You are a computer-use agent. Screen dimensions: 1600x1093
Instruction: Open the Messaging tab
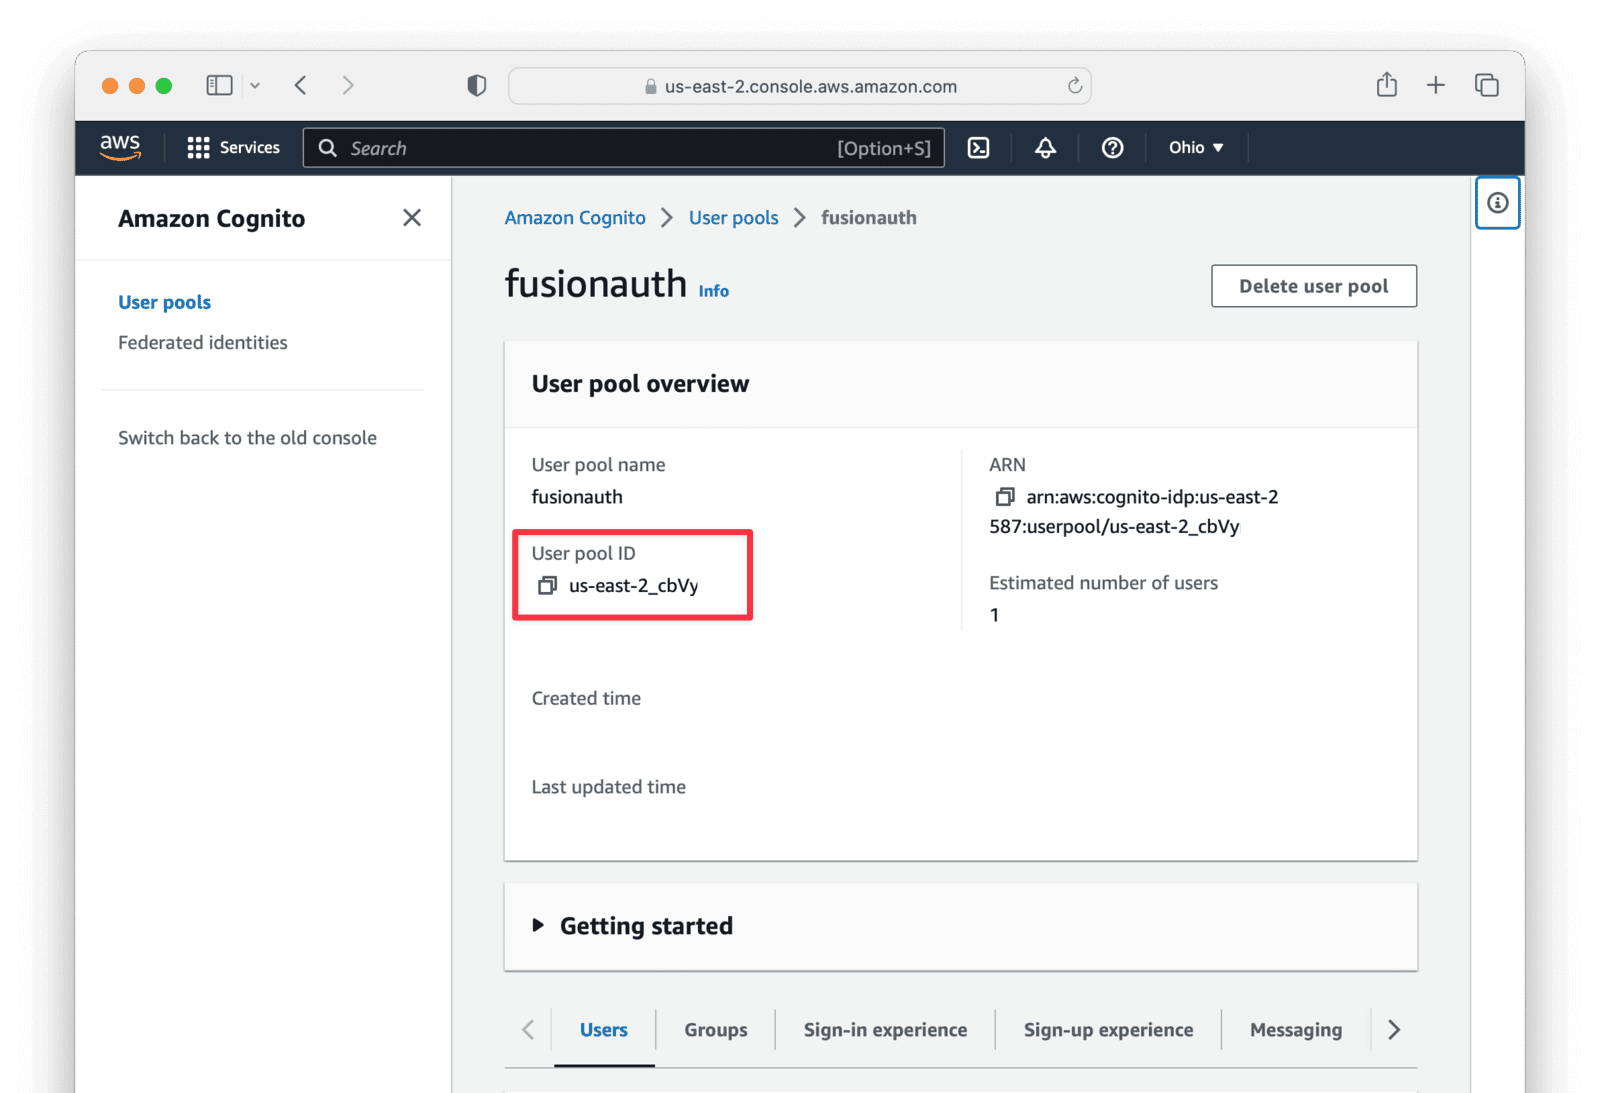[1296, 1030]
